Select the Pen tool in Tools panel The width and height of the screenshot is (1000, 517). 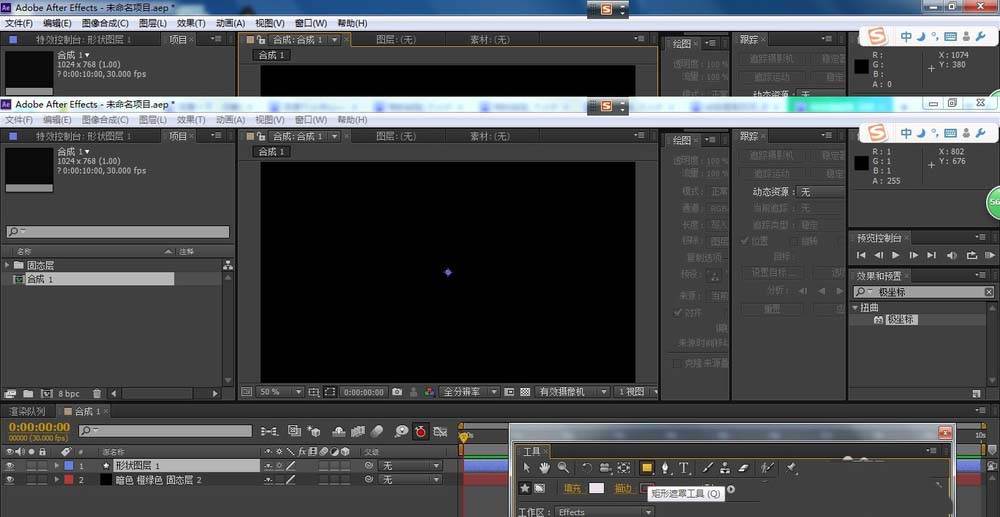click(x=665, y=468)
